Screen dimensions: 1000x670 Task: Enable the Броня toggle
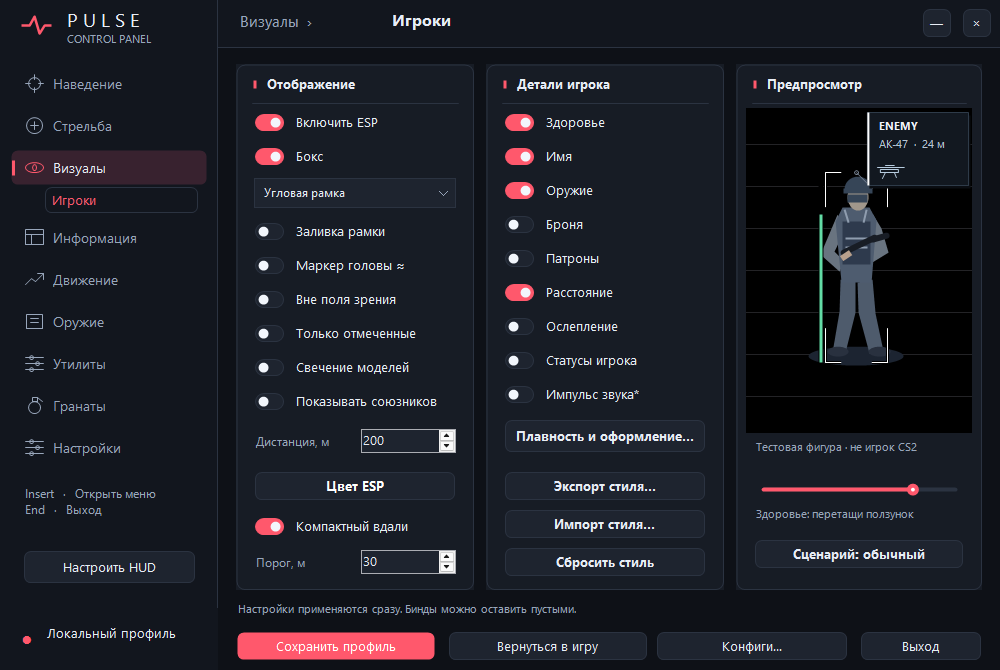pos(519,224)
